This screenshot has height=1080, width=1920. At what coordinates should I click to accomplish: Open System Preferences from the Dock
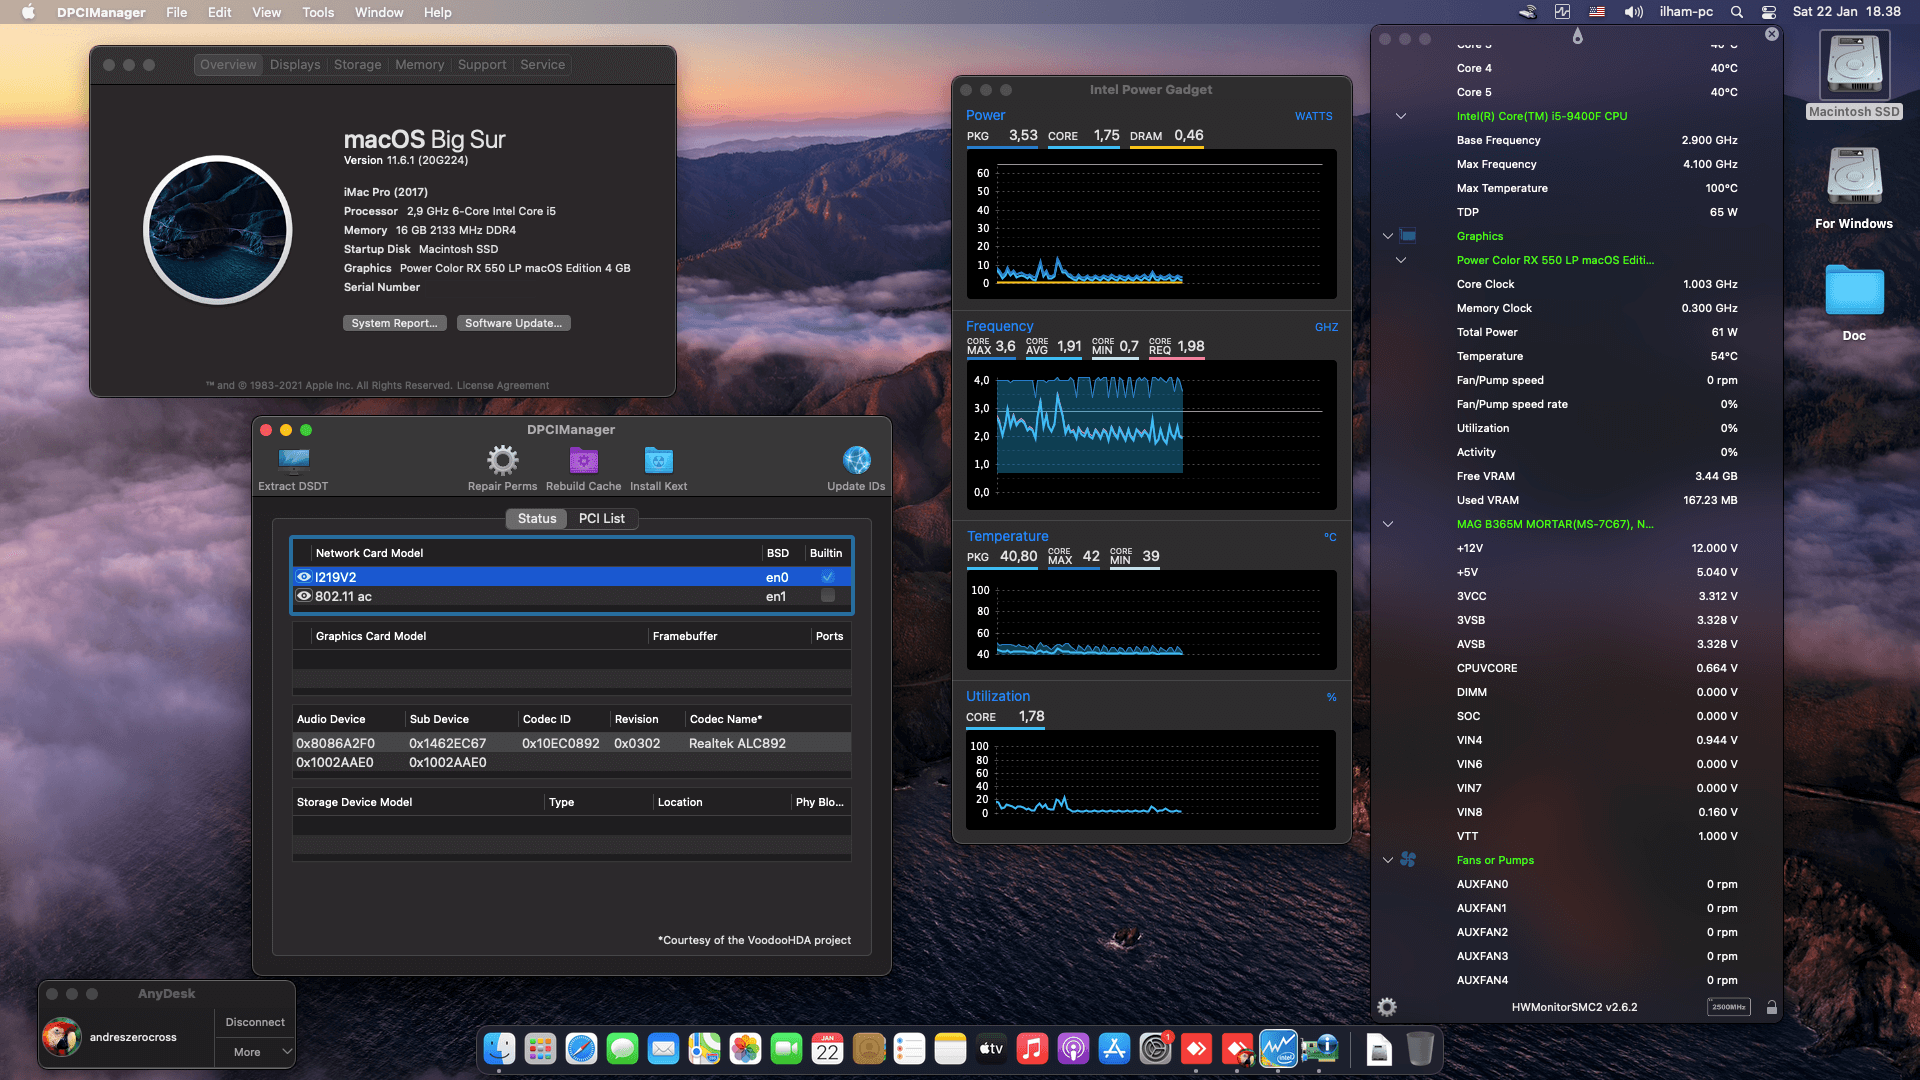point(1155,1048)
